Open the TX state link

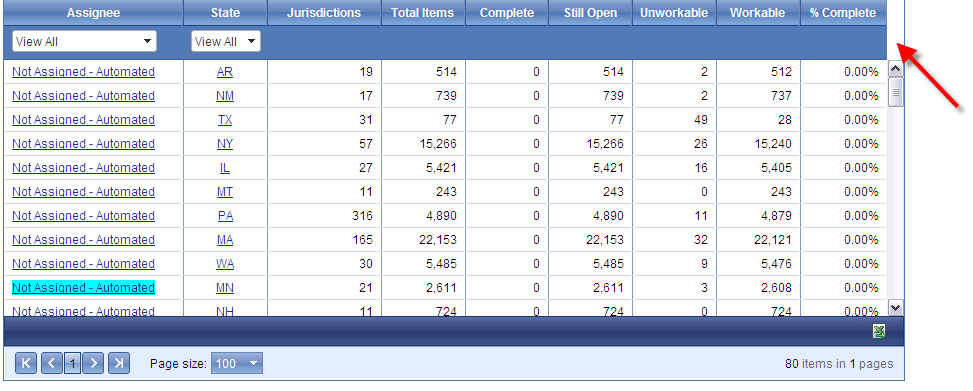tap(225, 120)
